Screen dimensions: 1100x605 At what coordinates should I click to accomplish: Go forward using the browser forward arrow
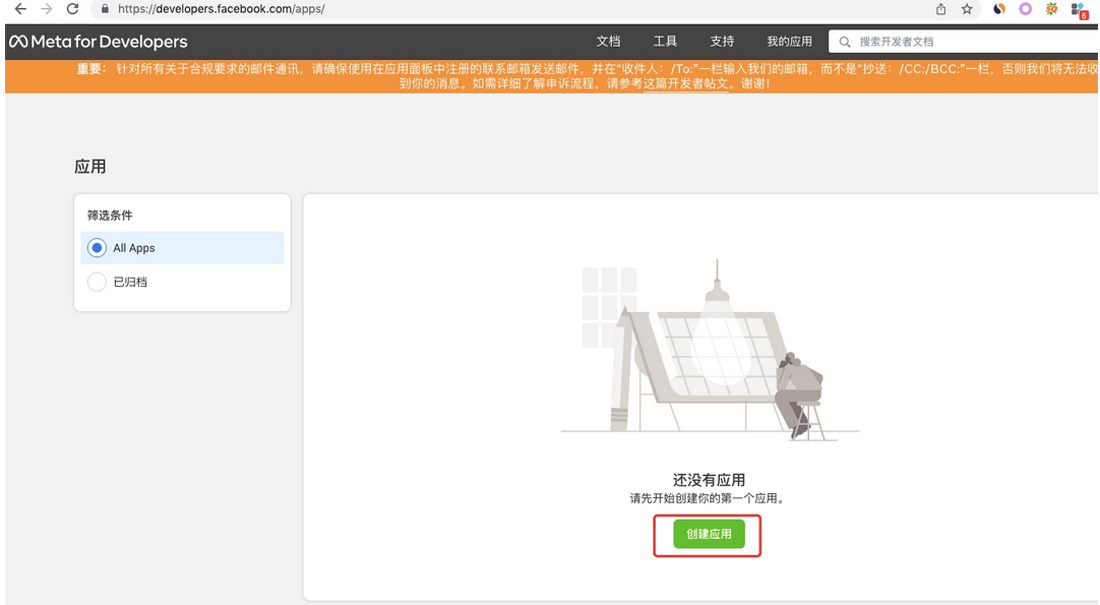pos(46,9)
